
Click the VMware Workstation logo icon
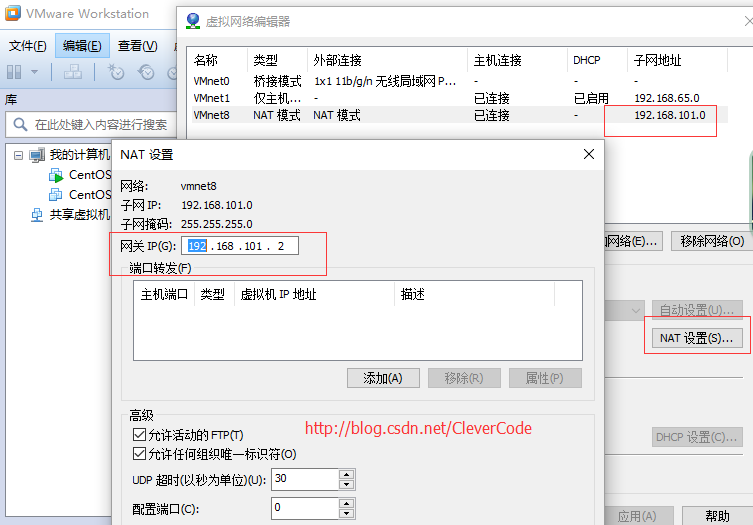tap(12, 13)
